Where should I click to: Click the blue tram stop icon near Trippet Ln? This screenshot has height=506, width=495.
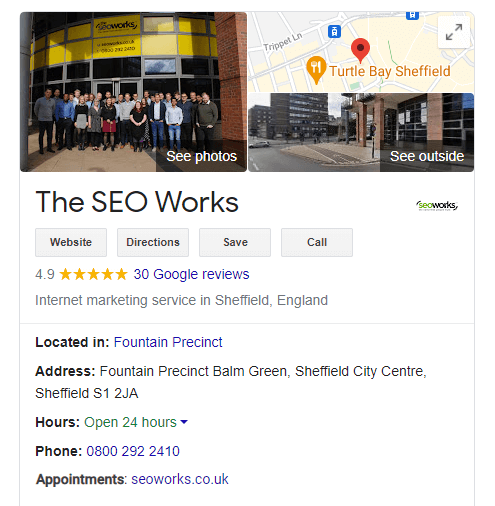[334, 31]
